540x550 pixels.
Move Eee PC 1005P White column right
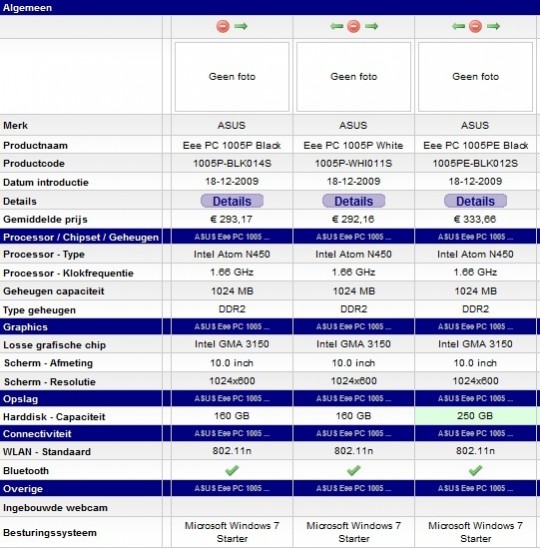coord(372,26)
